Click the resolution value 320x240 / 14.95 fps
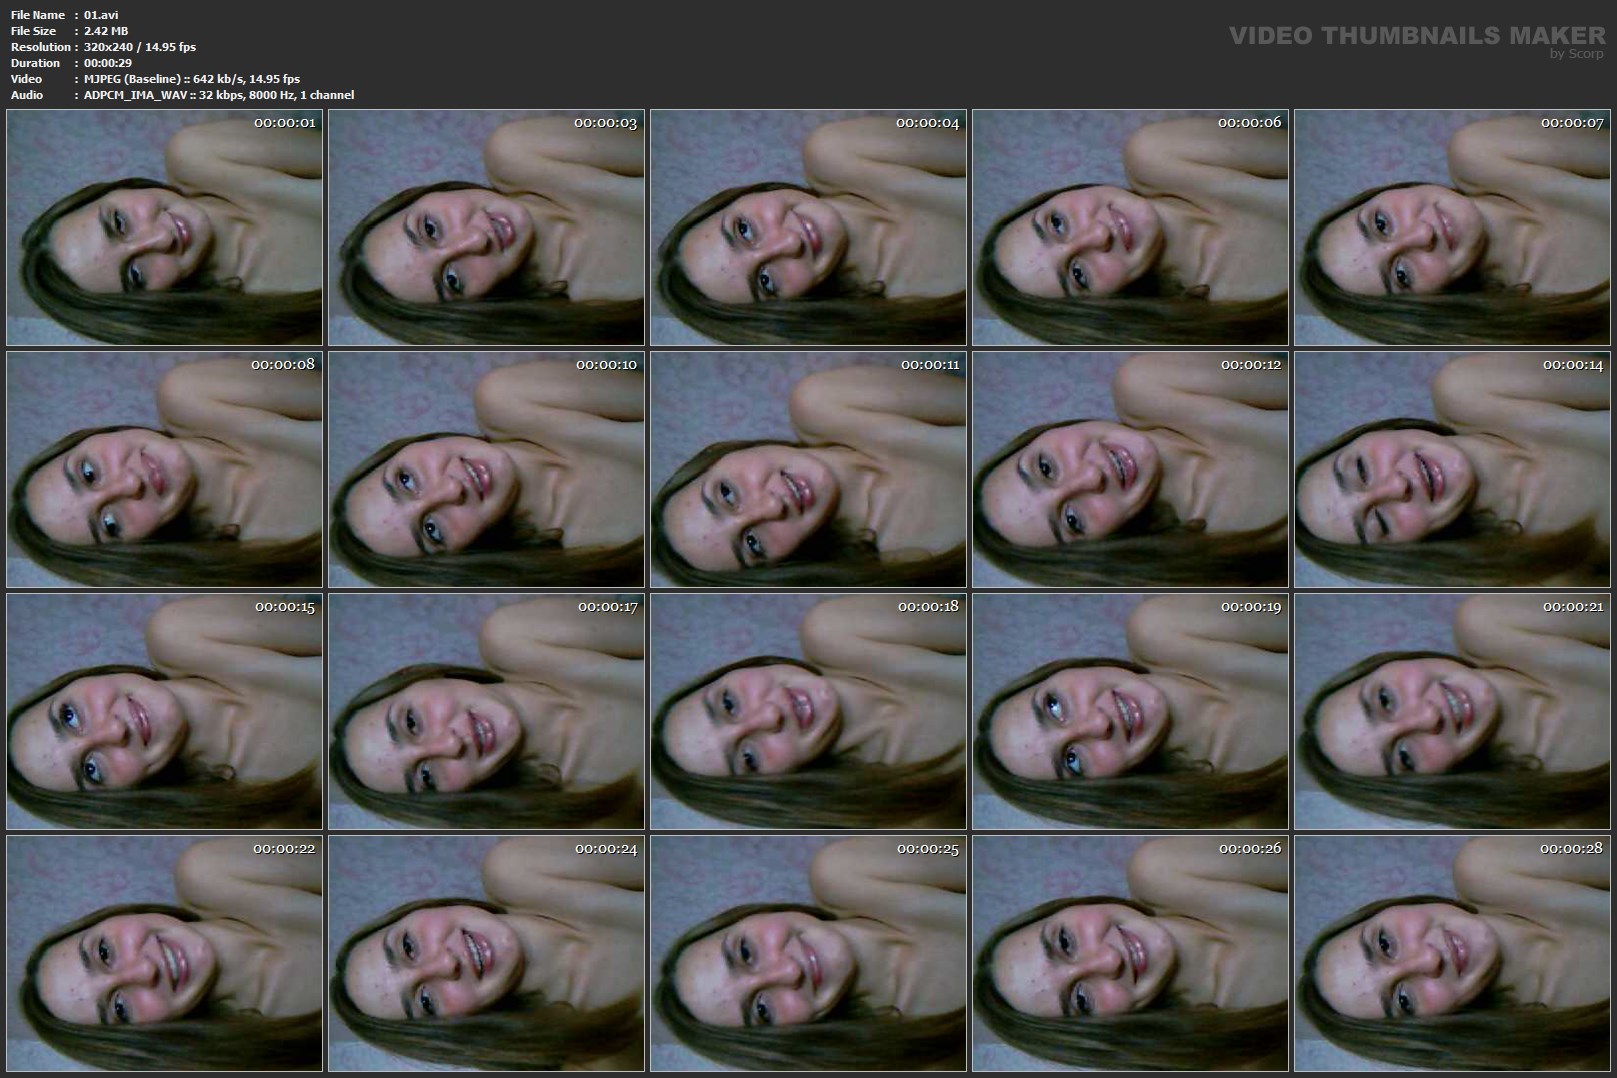Screen dimensions: 1617x1078 coord(140,47)
